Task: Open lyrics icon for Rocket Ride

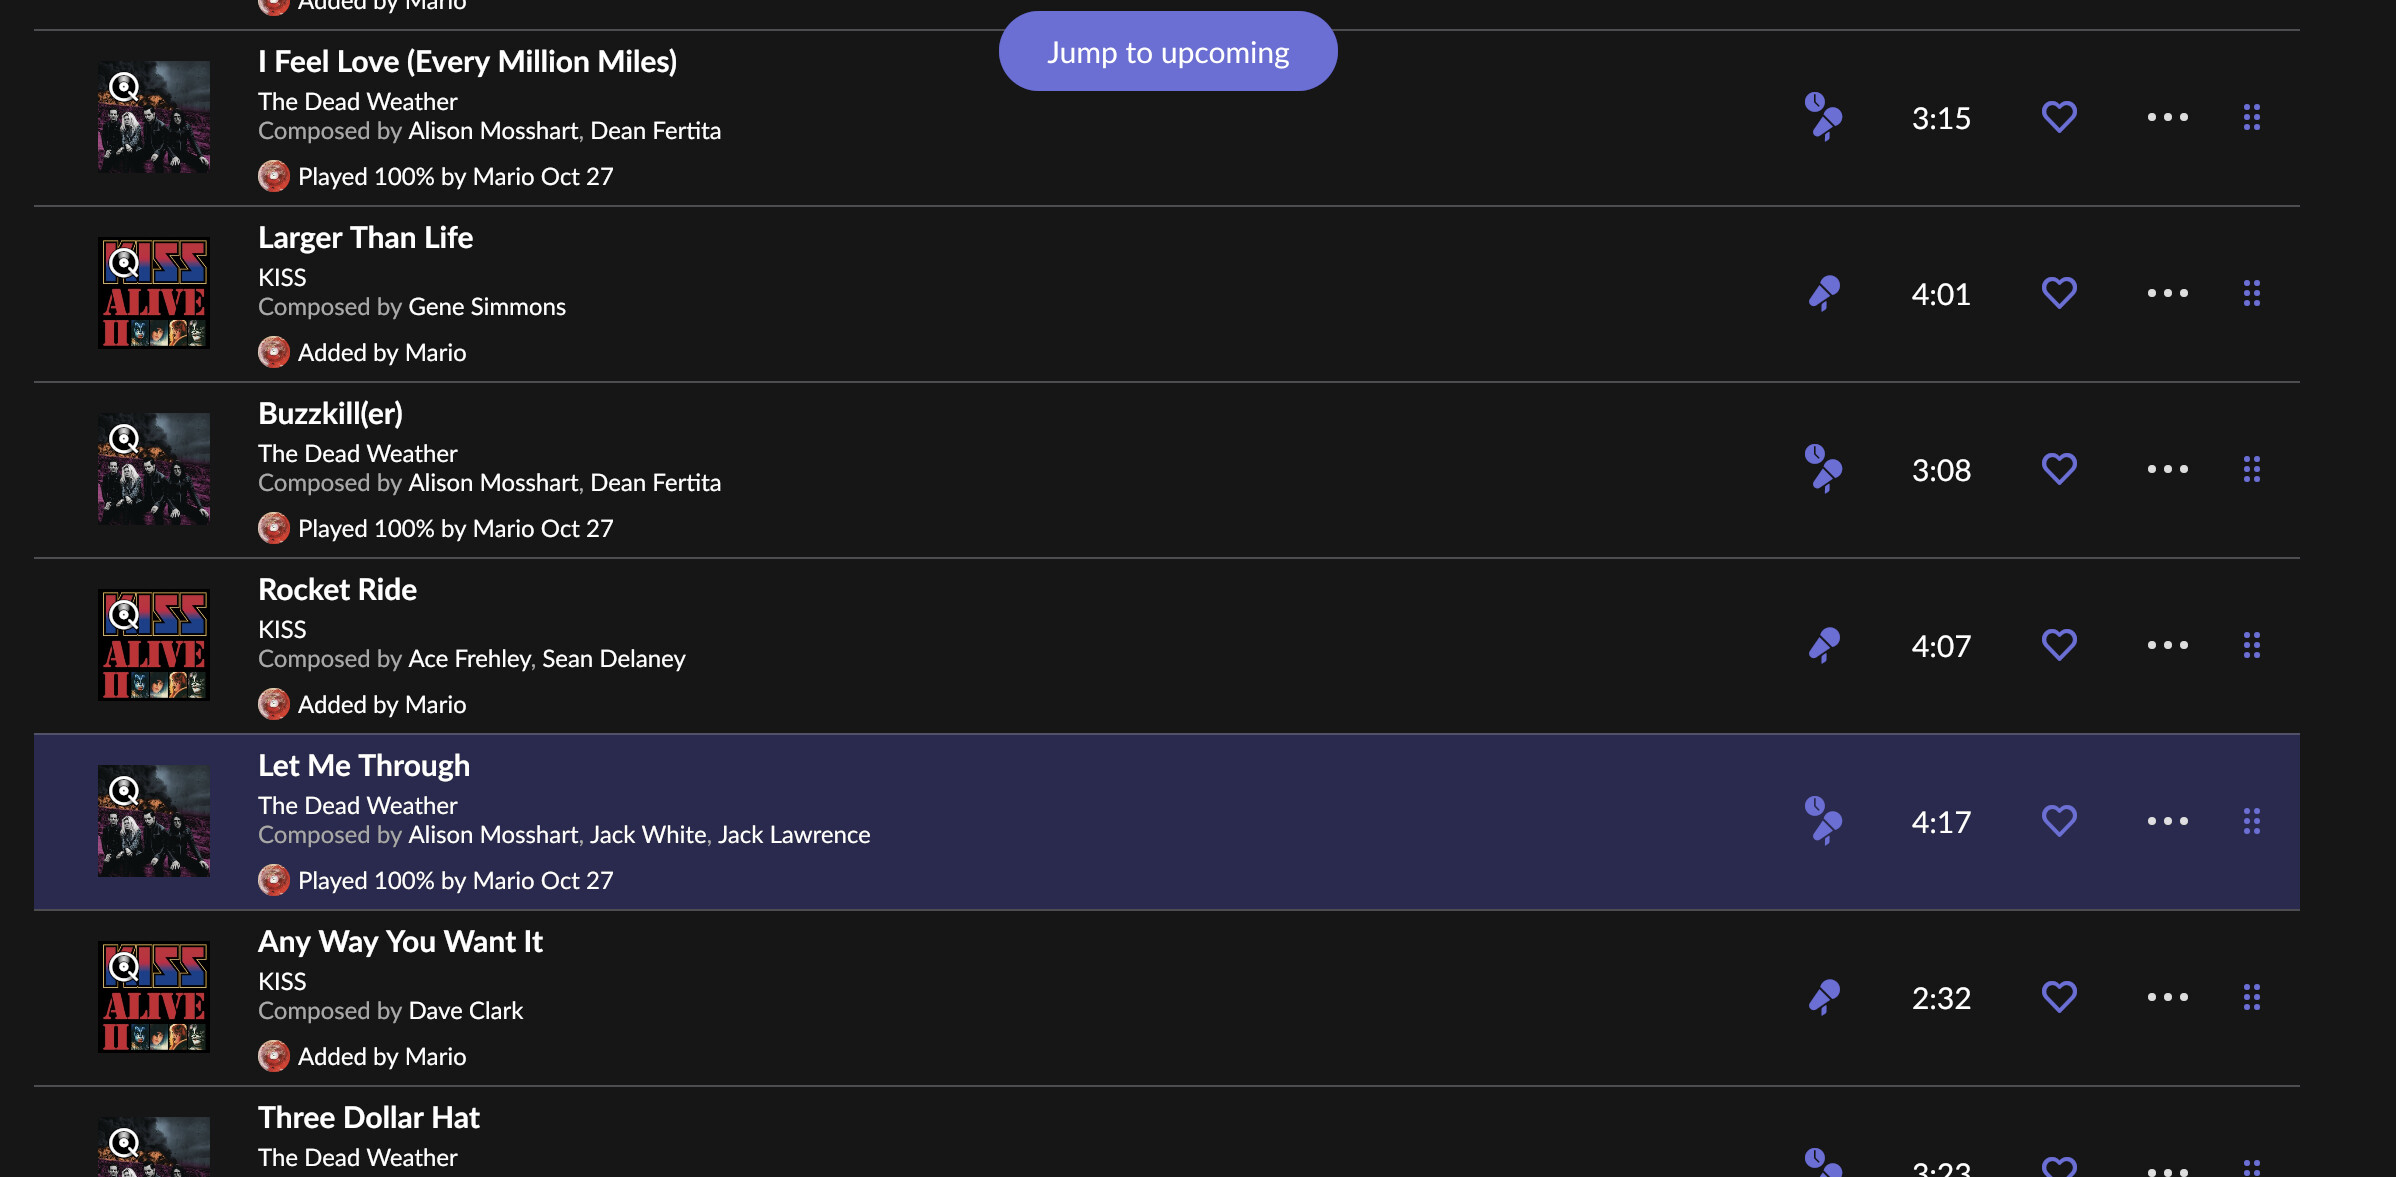Action: point(1824,645)
